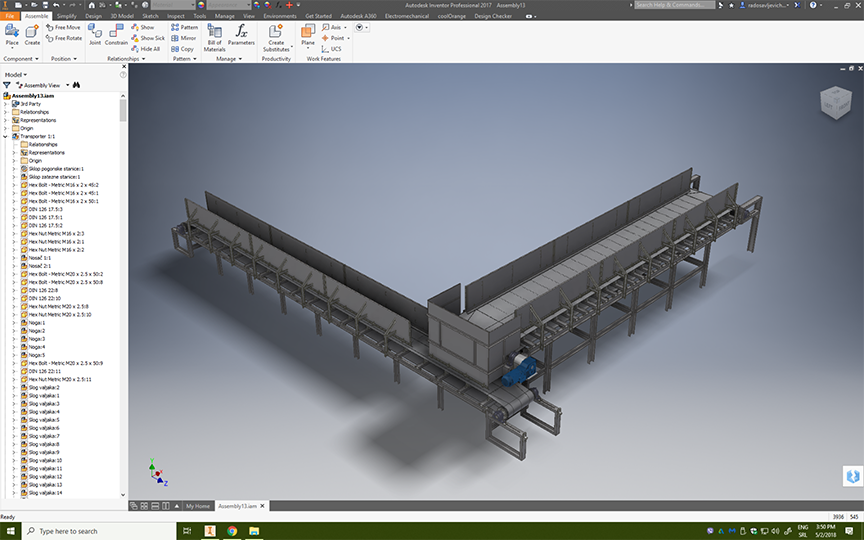864x540 pixels.
Task: Click the My Home document tab
Action: 197,506
